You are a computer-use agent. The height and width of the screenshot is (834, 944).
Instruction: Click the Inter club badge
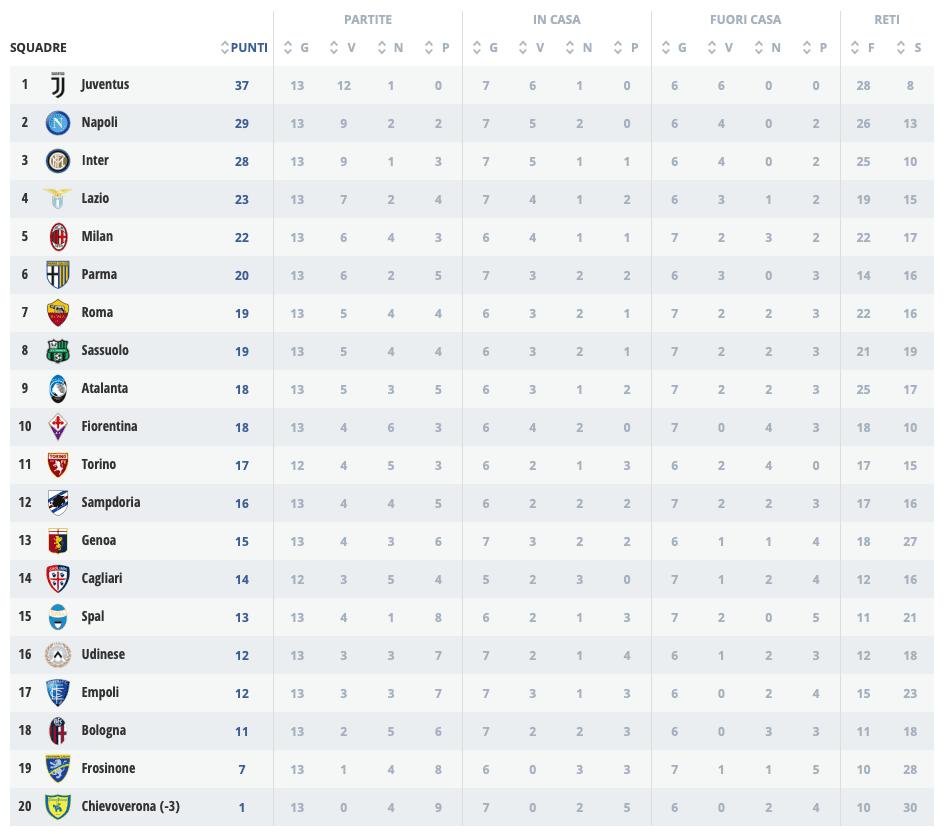point(57,161)
